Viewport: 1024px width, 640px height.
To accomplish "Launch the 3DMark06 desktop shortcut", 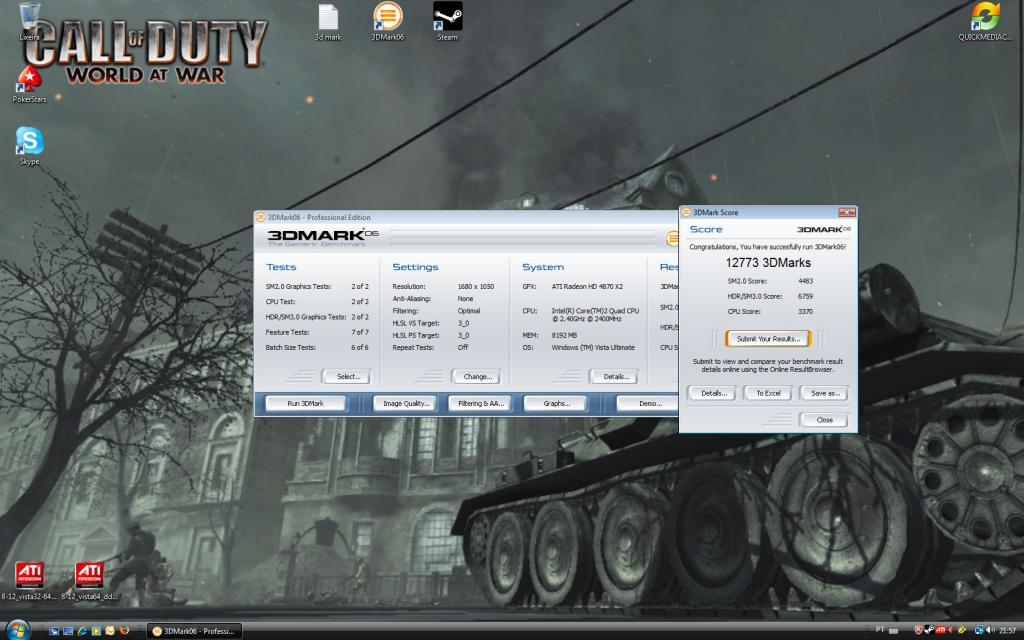I will (x=387, y=22).
